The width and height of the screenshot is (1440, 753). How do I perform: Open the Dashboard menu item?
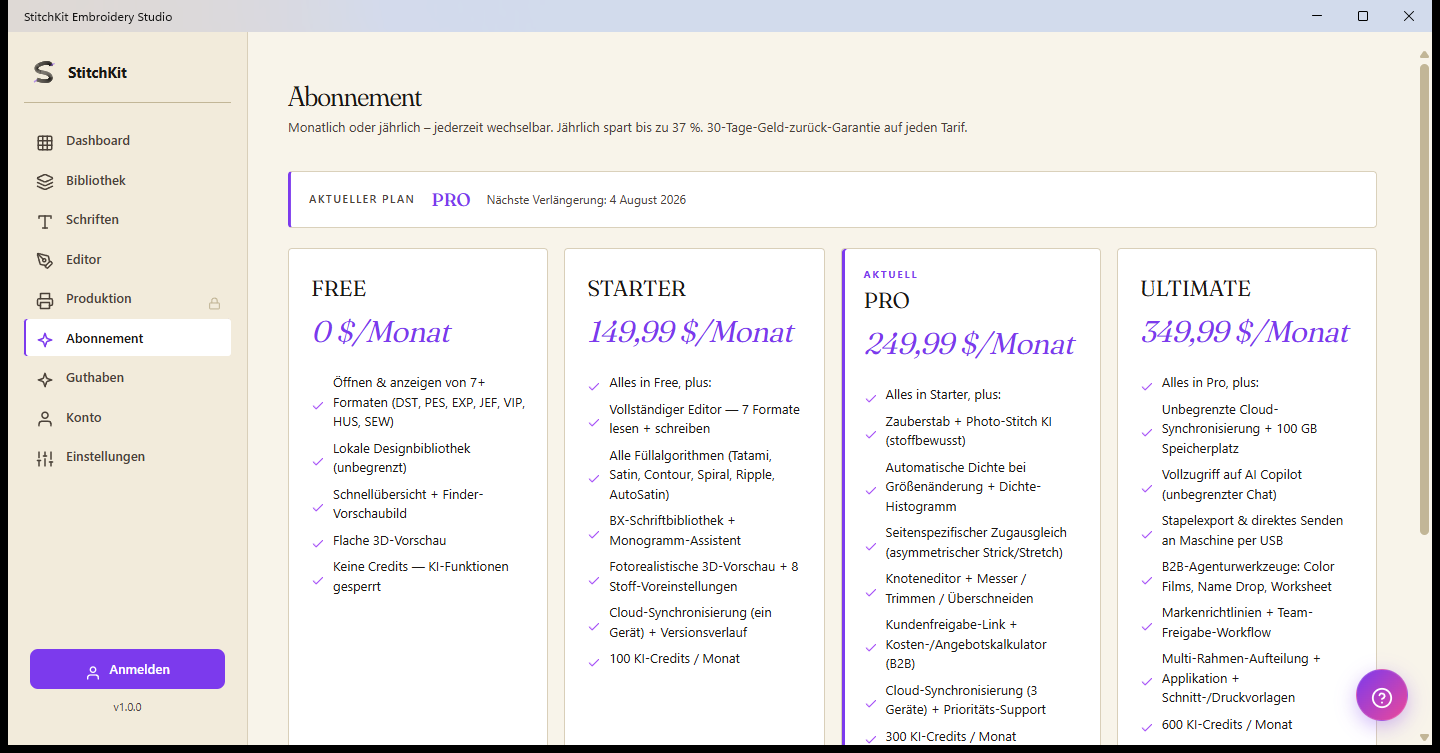tap(127, 141)
